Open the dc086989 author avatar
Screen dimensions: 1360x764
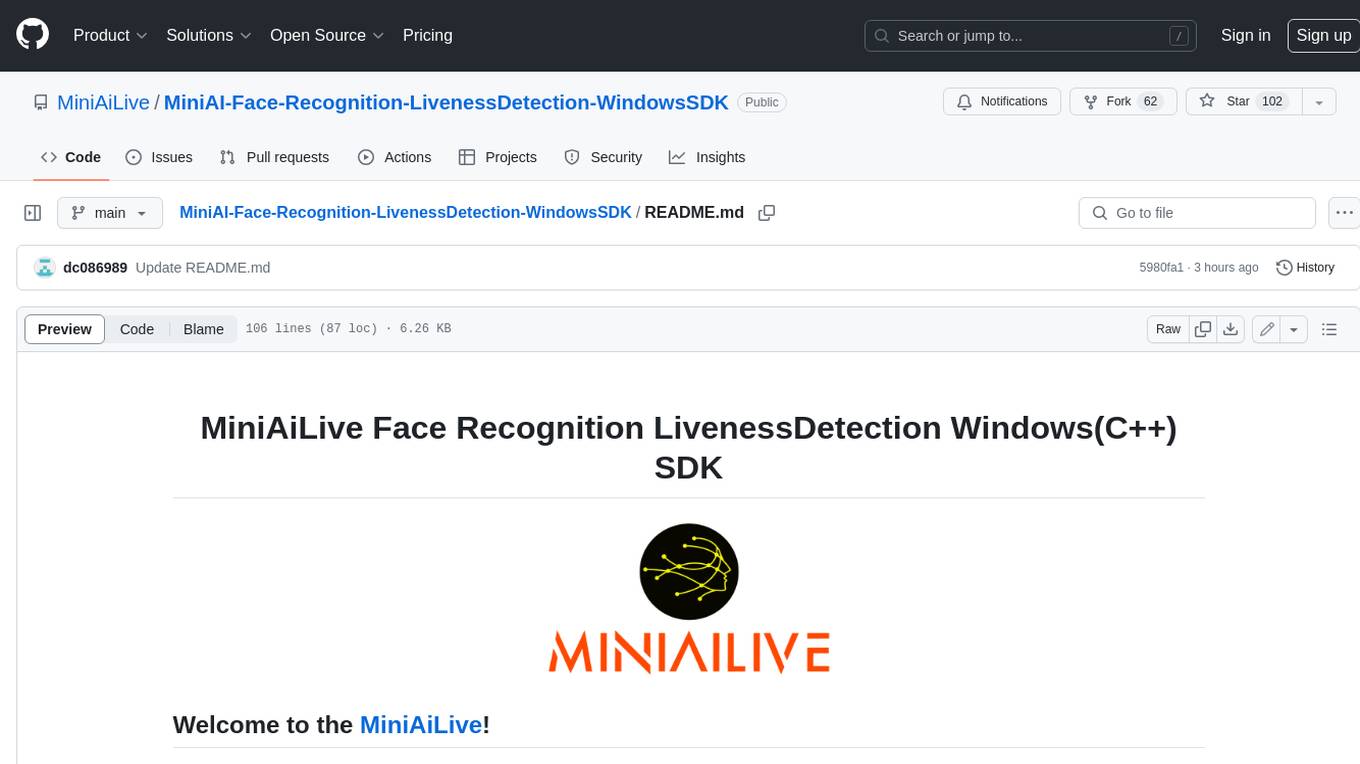[44, 267]
